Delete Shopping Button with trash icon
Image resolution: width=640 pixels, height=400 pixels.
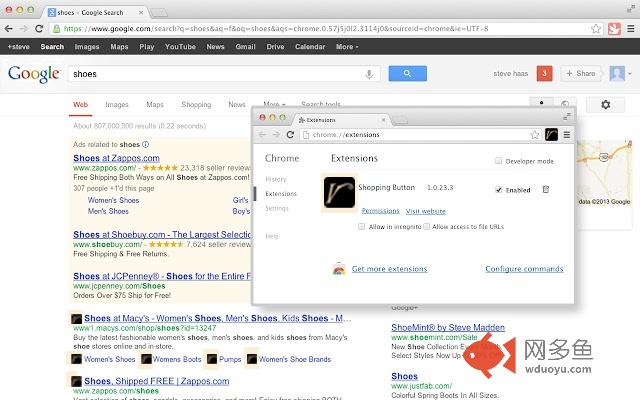546,189
